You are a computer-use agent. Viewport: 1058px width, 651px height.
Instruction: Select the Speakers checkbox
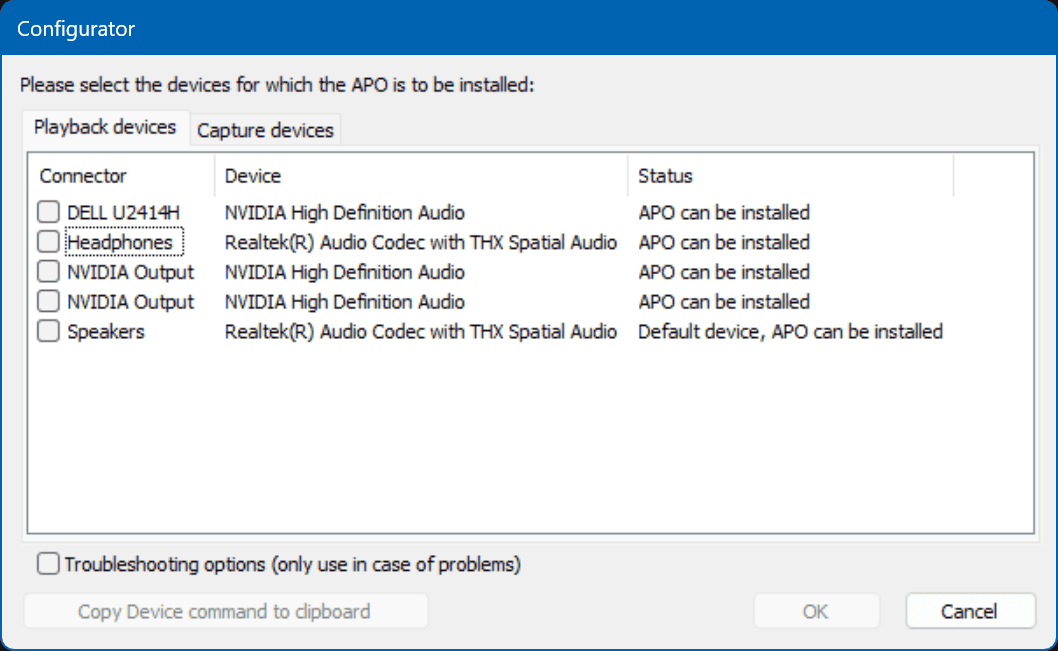click(x=48, y=332)
